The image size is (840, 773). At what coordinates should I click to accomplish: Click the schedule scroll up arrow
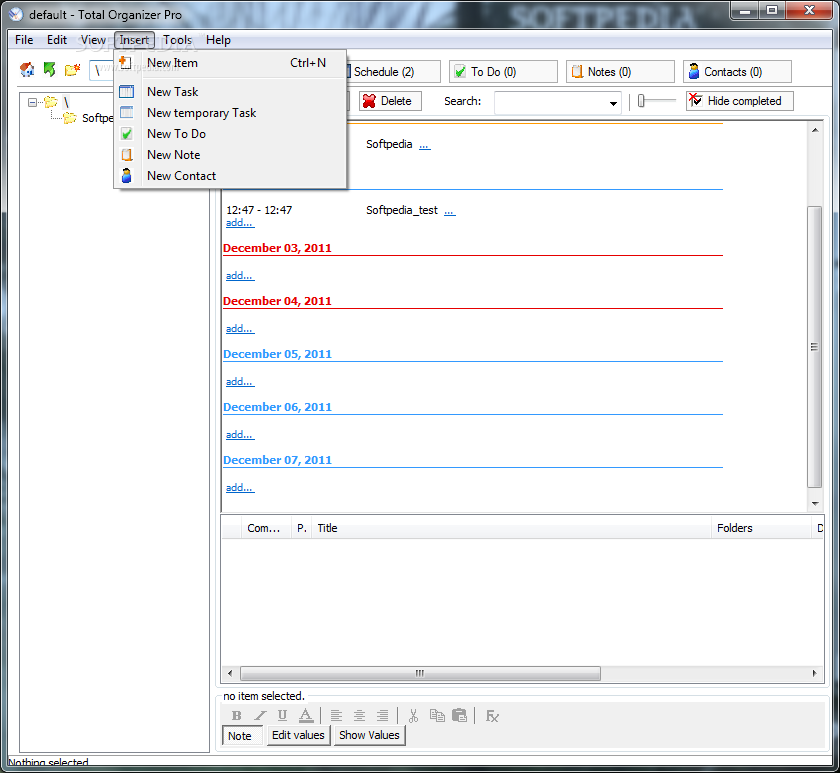point(815,130)
